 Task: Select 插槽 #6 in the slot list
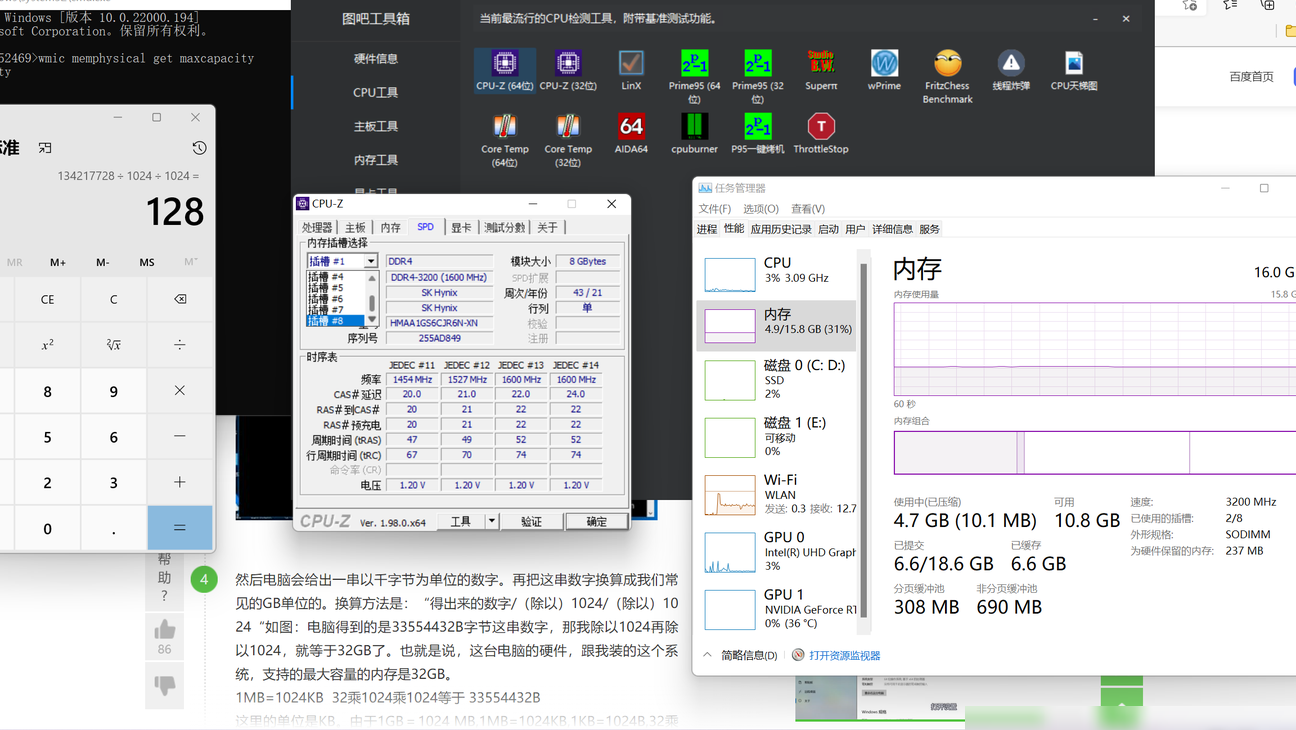(335, 299)
